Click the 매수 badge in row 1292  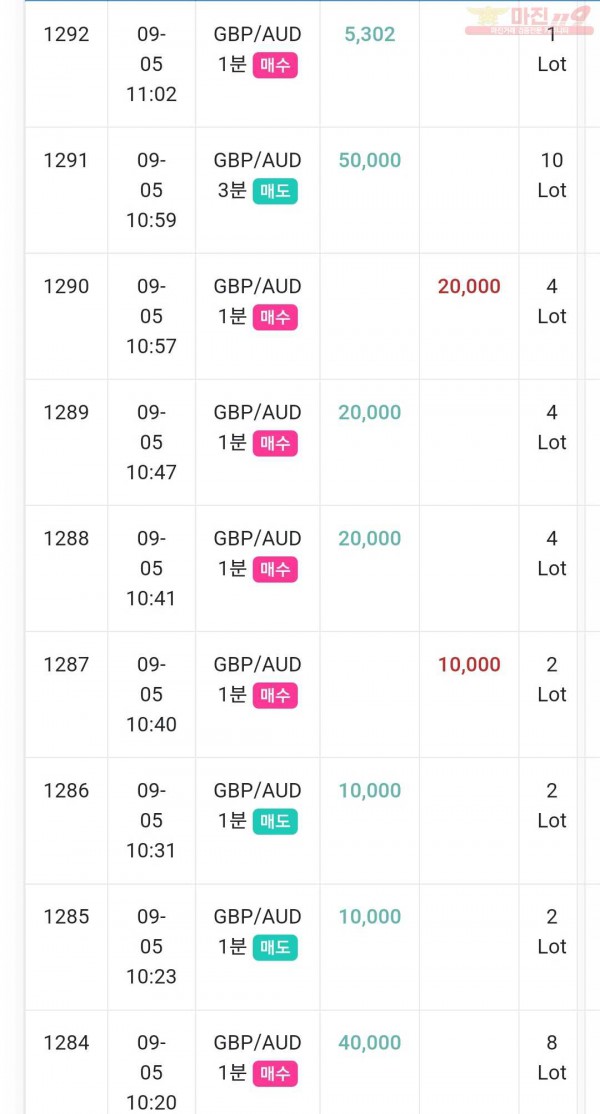tap(275, 65)
